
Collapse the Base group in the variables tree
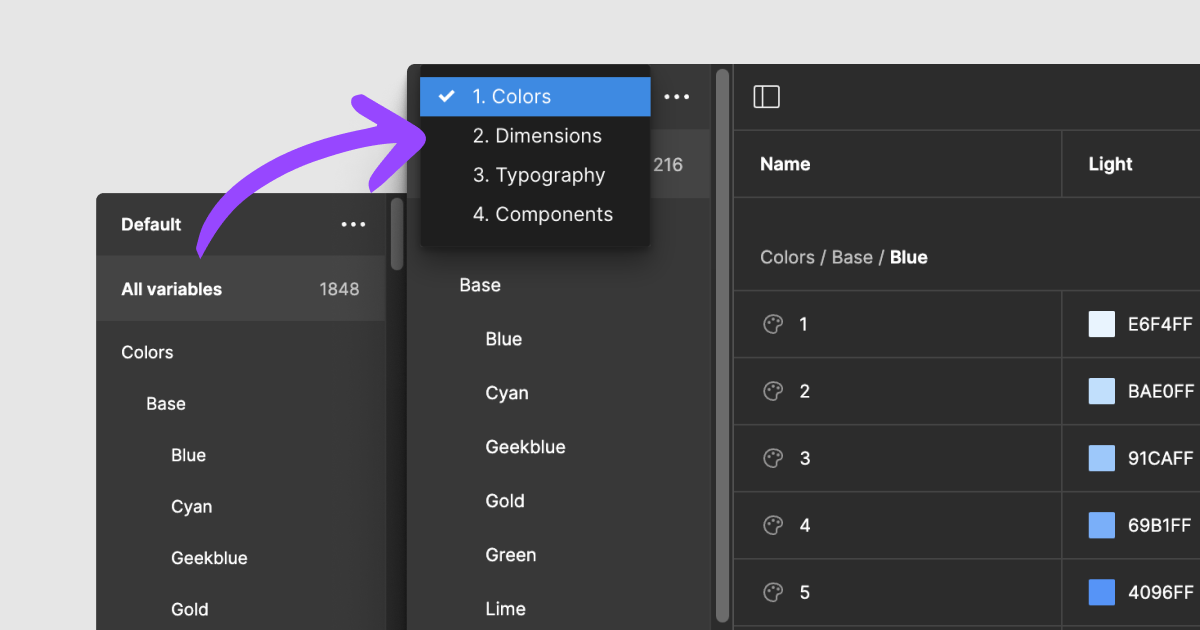click(x=480, y=285)
